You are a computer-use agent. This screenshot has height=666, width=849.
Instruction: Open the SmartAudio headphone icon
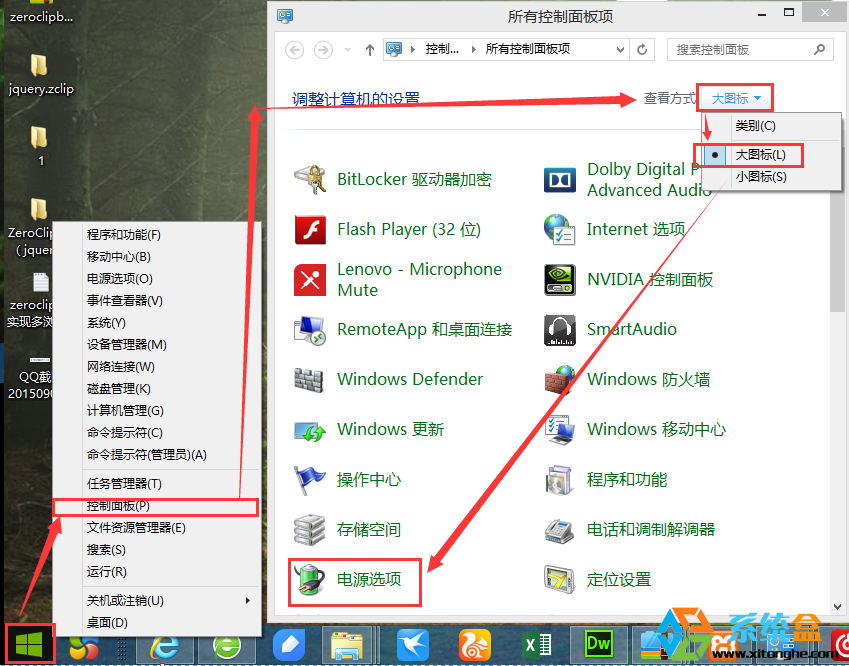click(559, 330)
